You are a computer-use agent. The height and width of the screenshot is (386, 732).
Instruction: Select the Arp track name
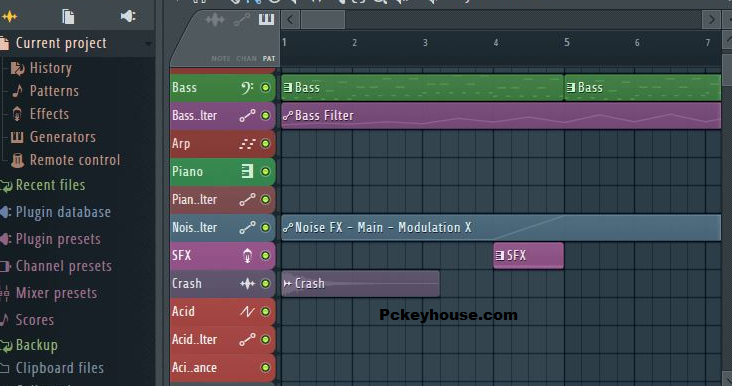181,143
